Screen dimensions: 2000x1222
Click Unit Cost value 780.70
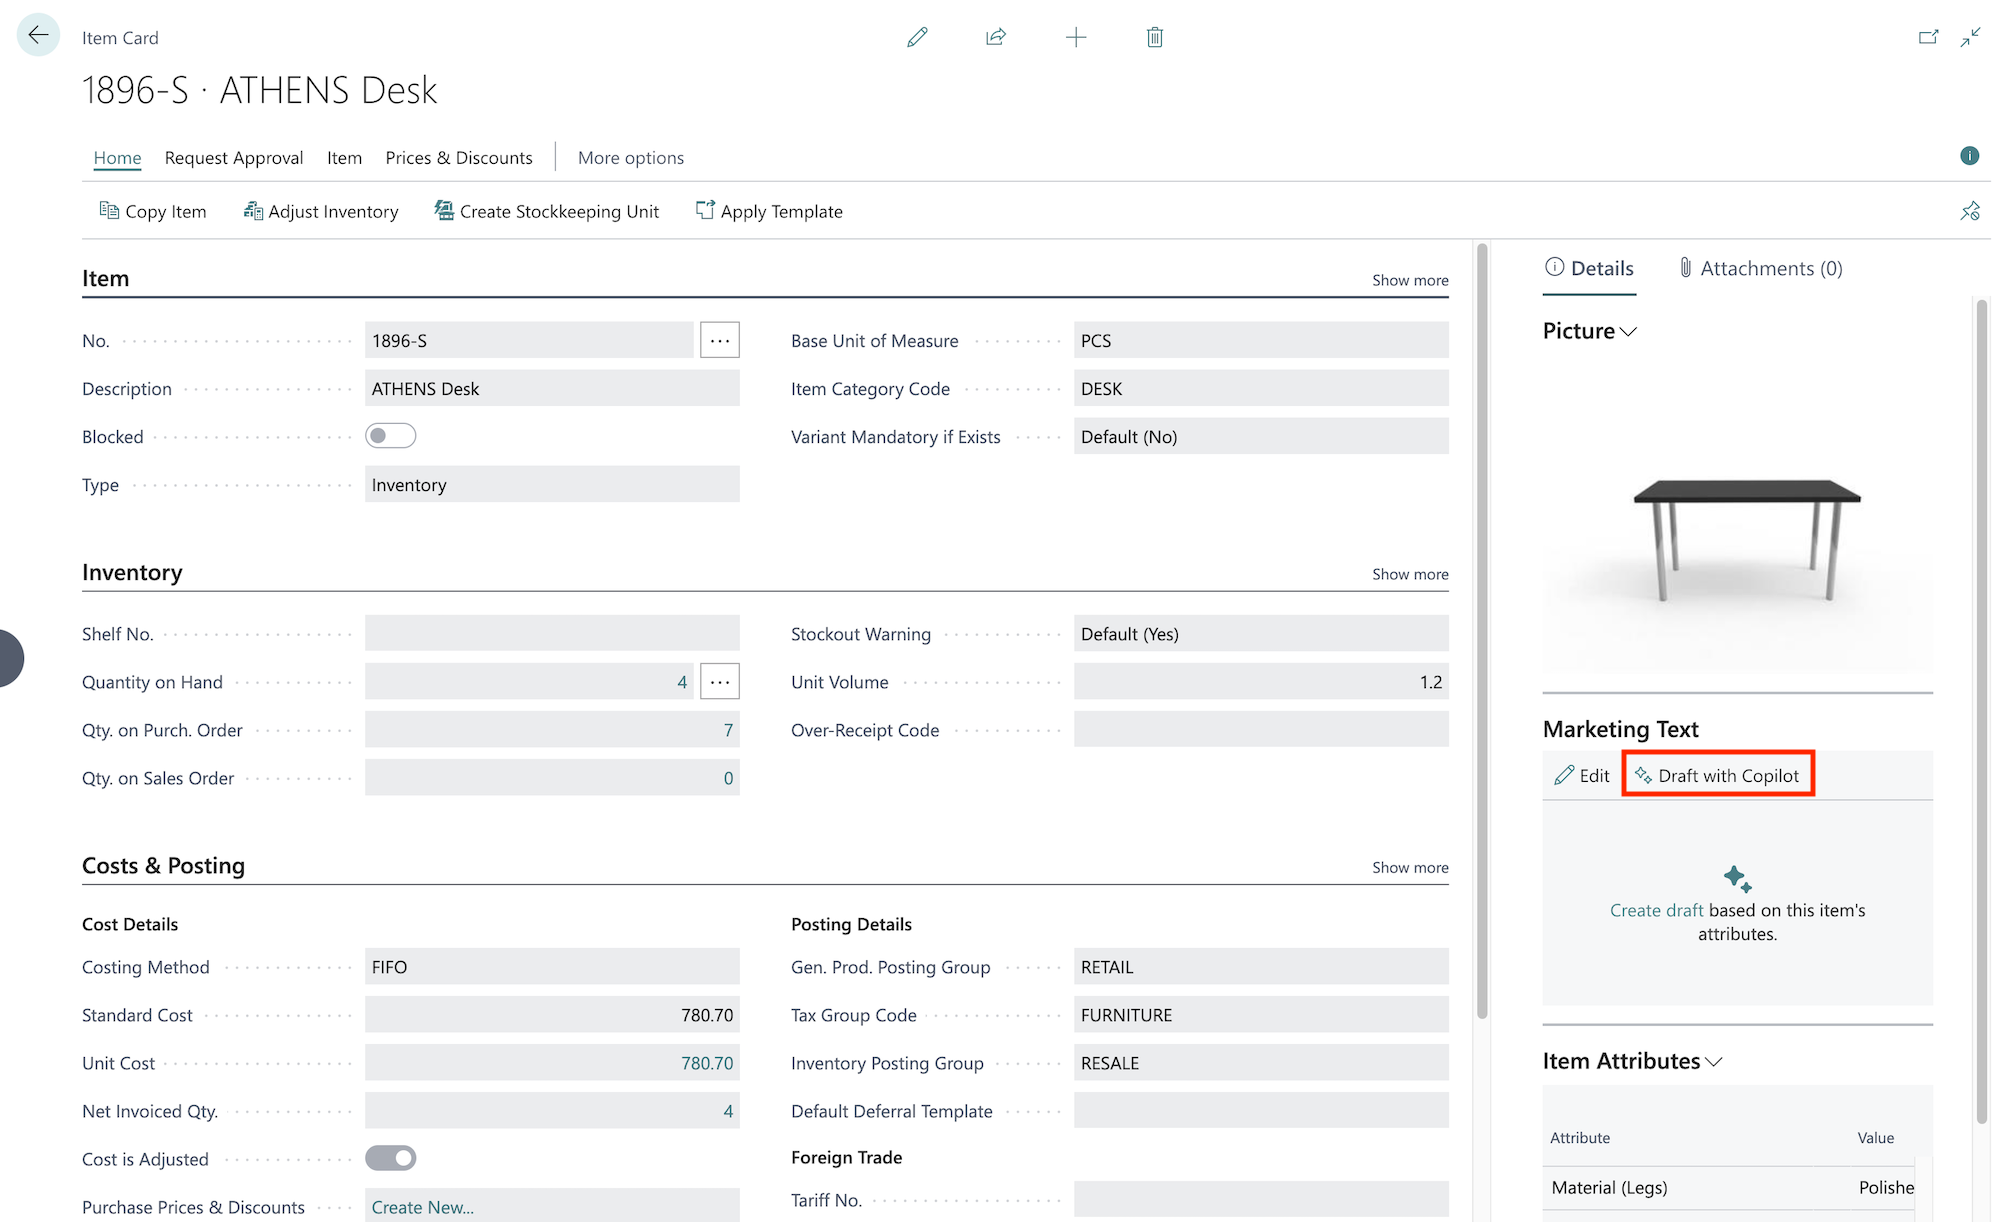click(x=707, y=1063)
